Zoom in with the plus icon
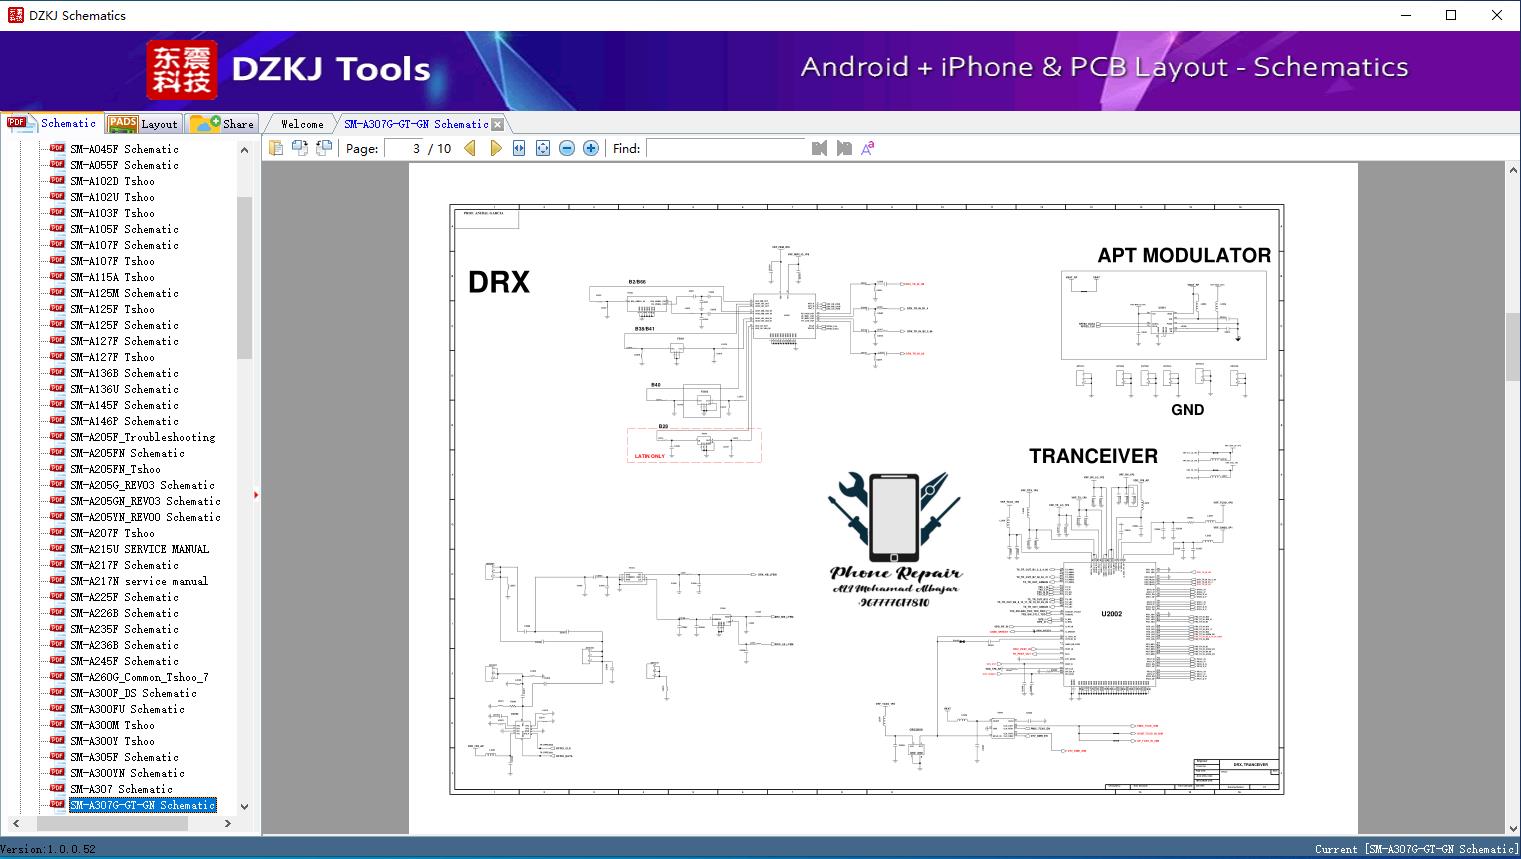This screenshot has width=1521, height=859. [x=591, y=148]
